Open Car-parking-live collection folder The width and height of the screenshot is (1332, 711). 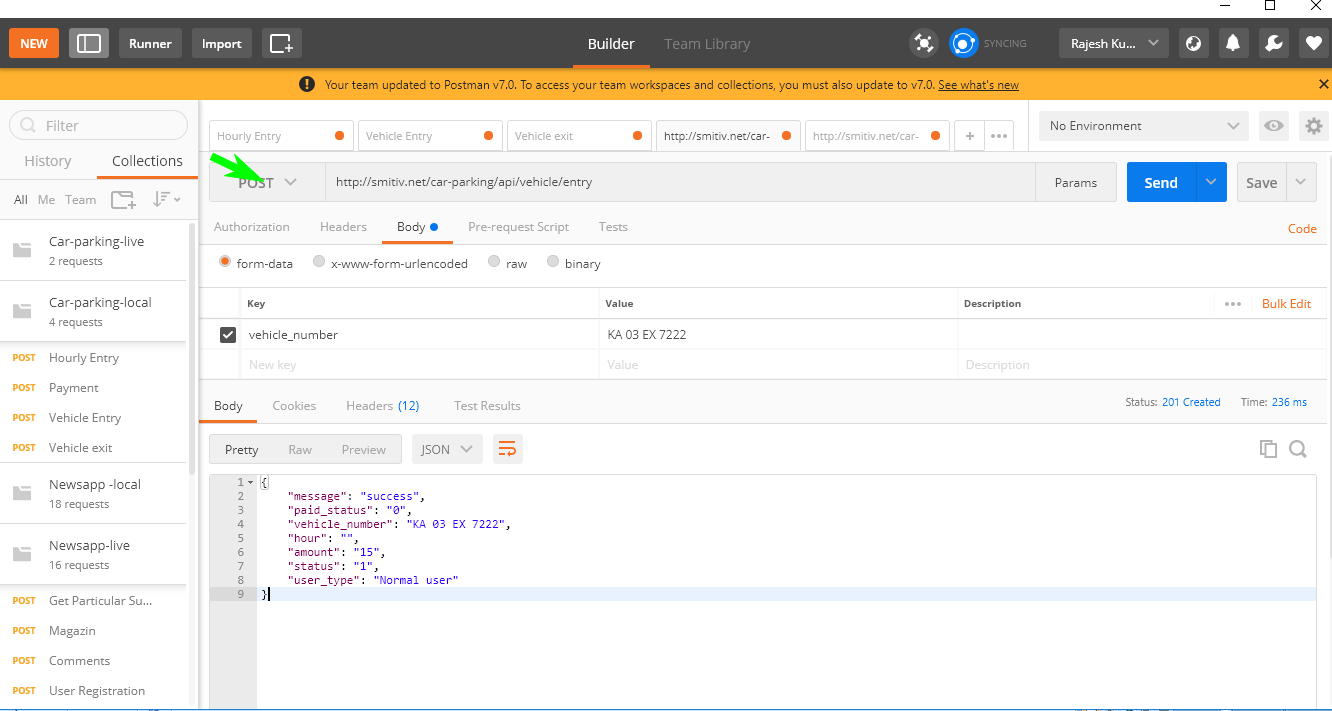point(93,250)
